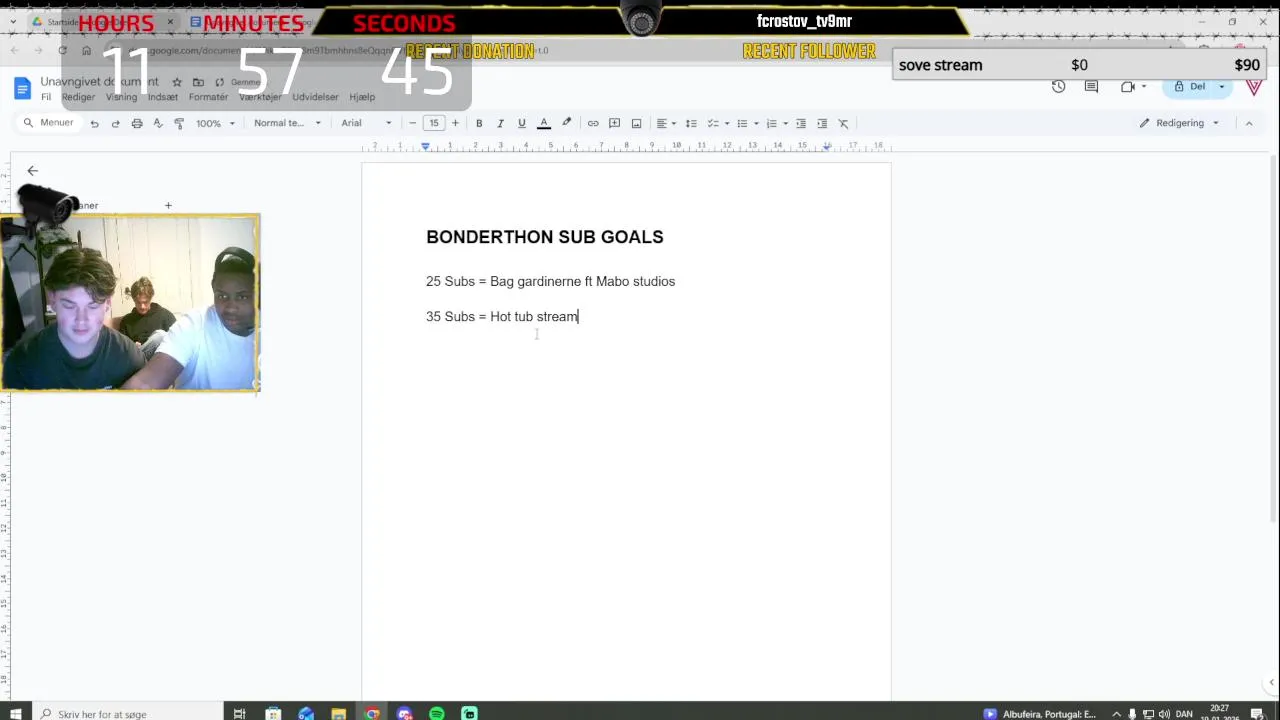Open the Windows Start menu
Image resolution: width=1280 pixels, height=720 pixels.
[15, 713]
